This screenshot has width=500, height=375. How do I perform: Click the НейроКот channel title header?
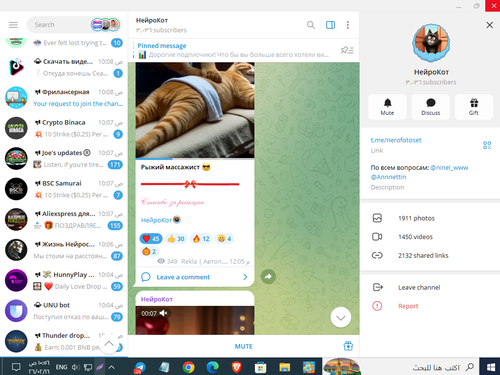(x=152, y=20)
